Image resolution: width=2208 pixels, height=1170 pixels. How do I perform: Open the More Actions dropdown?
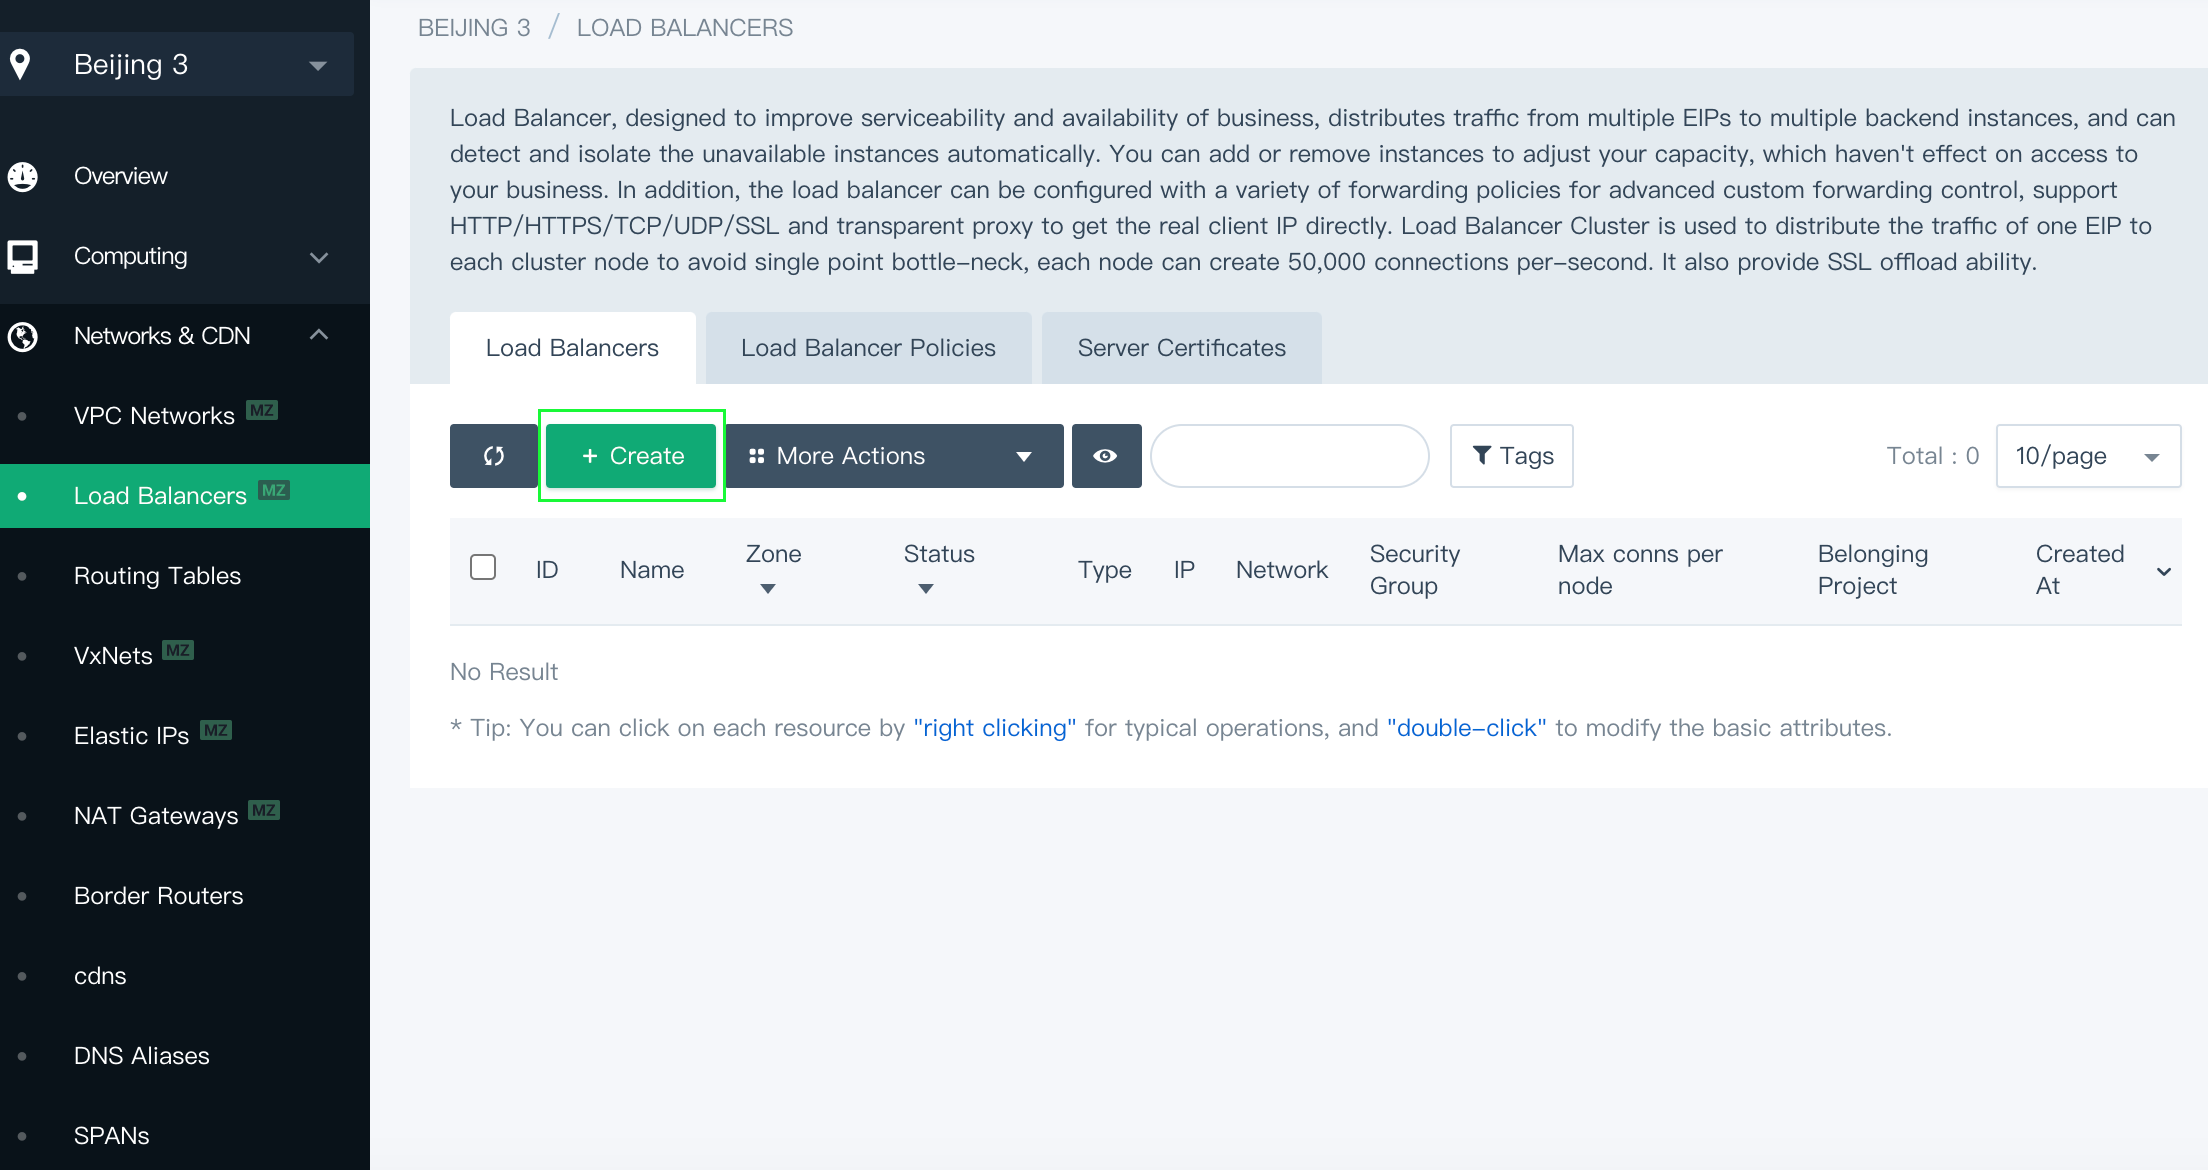click(x=893, y=456)
